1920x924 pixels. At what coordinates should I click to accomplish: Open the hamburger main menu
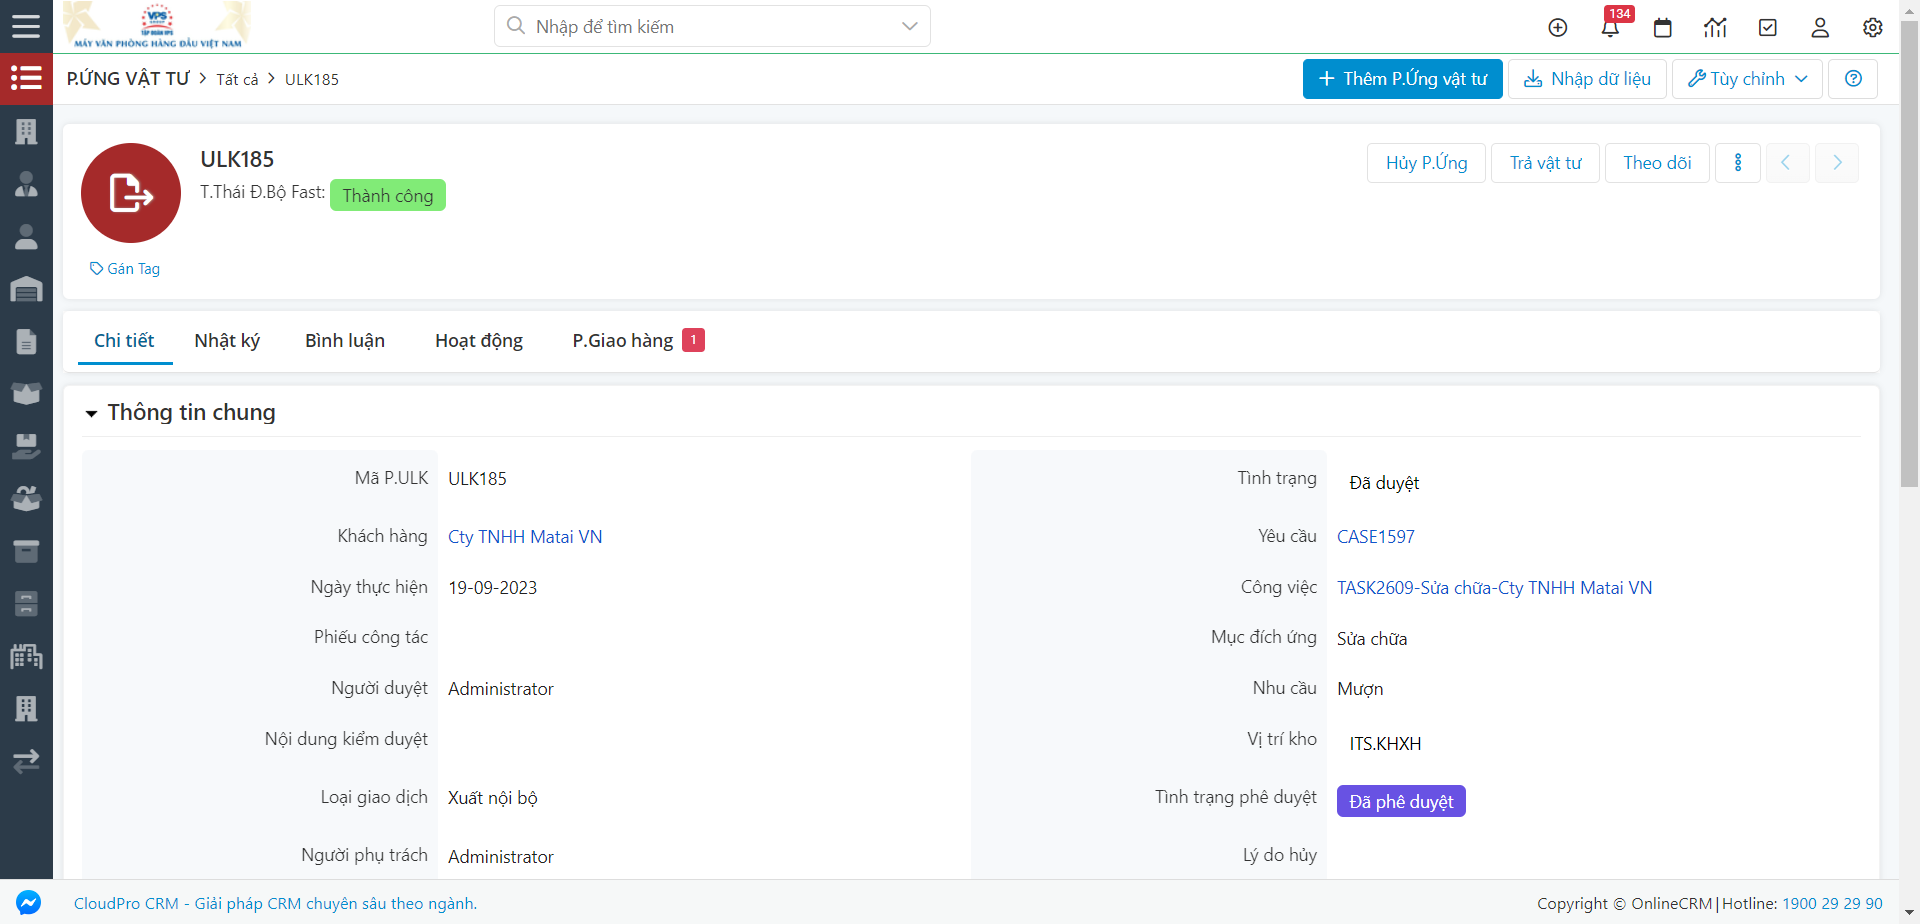(x=26, y=26)
